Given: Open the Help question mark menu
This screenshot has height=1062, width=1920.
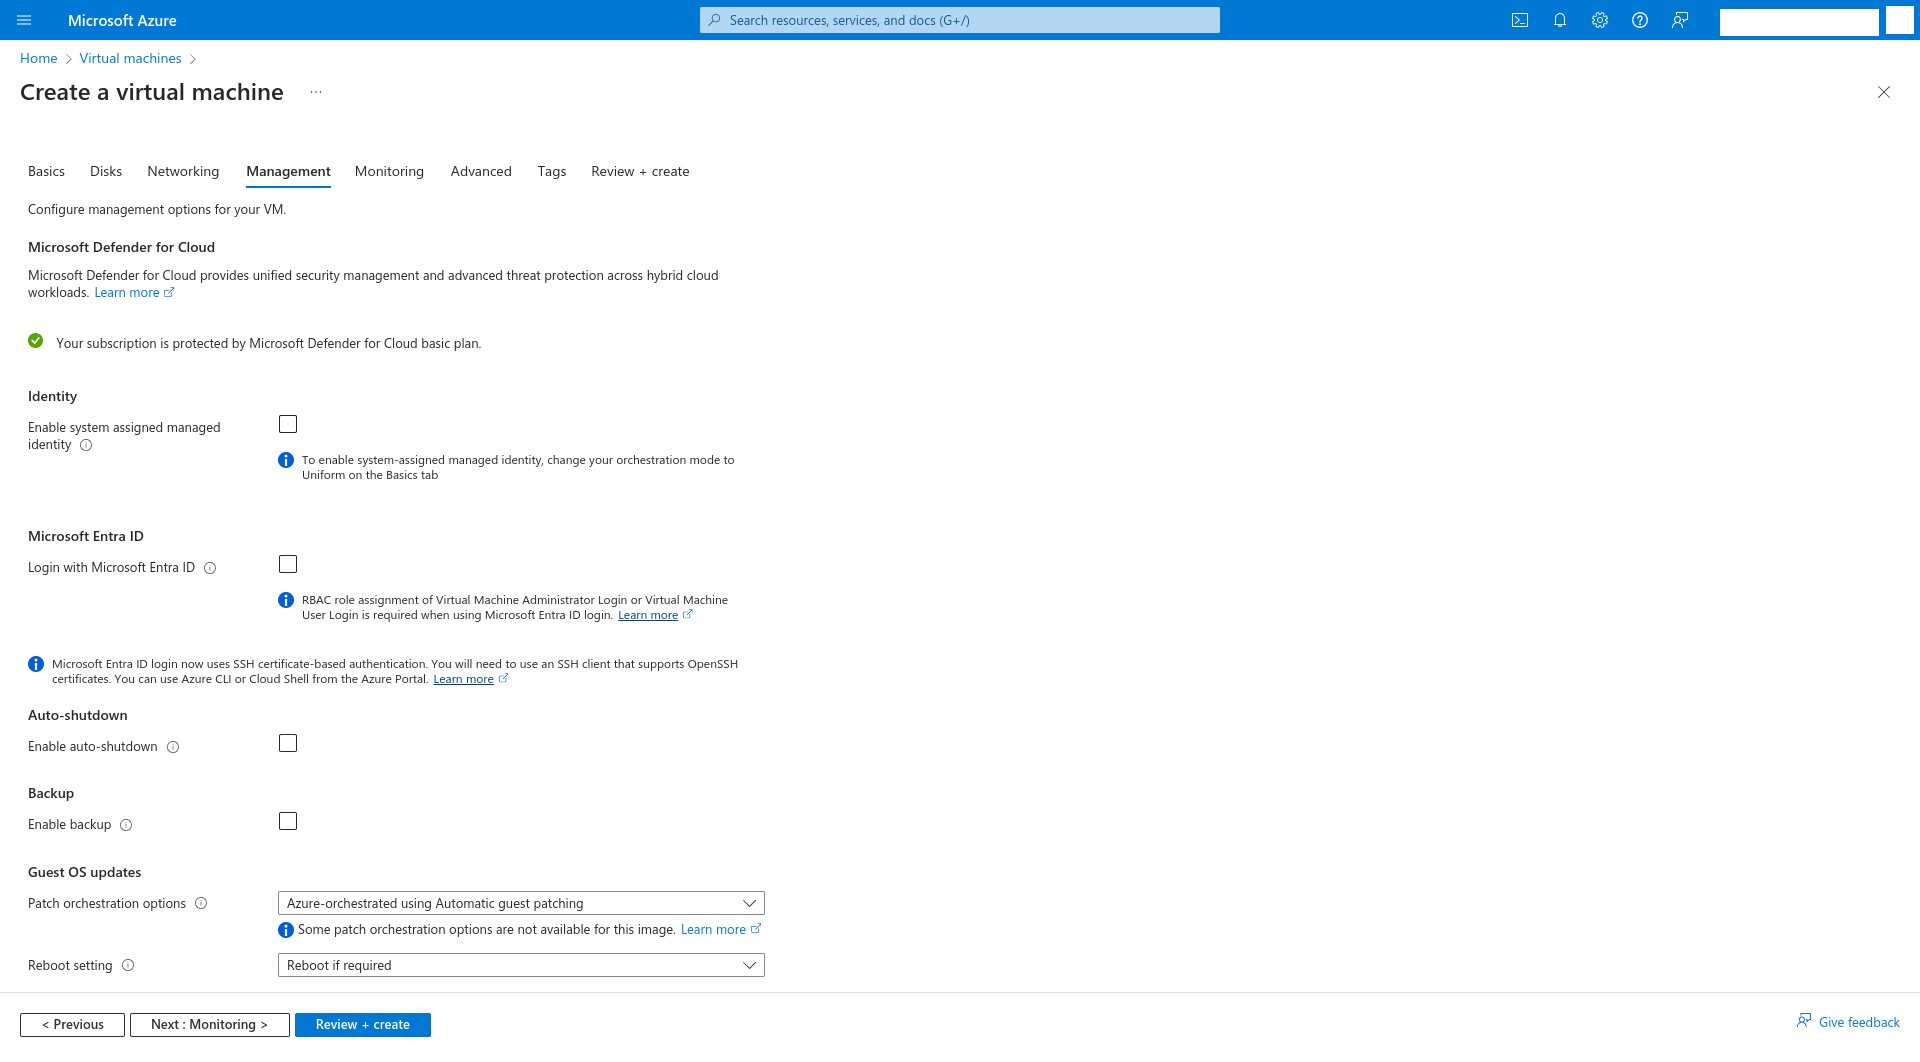Looking at the screenshot, I should (x=1640, y=20).
